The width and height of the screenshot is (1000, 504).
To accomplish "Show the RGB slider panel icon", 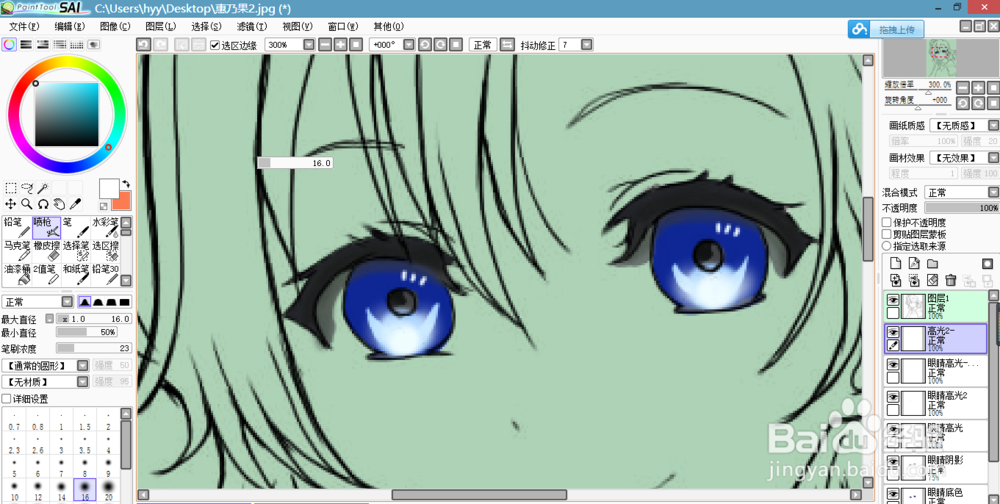I will point(26,44).
